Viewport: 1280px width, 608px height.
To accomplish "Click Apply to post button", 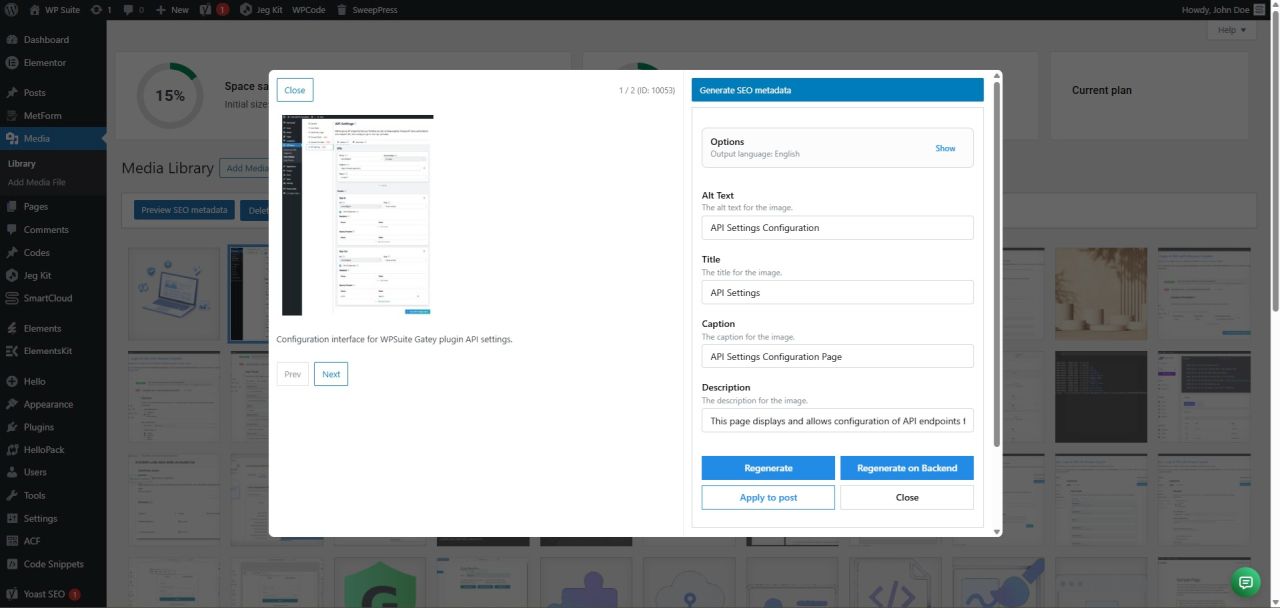I will [768, 497].
